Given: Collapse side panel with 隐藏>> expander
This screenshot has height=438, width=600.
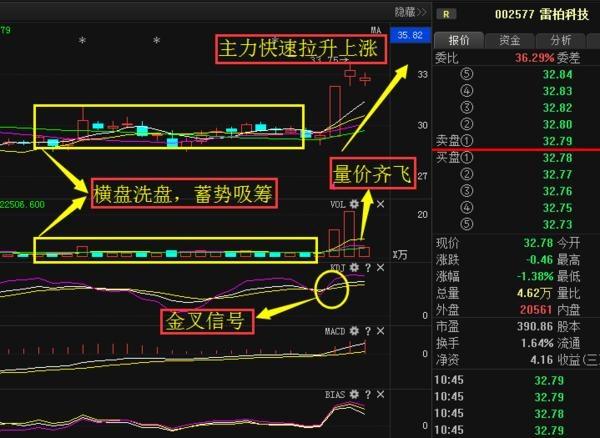Looking at the screenshot, I should point(410,12).
